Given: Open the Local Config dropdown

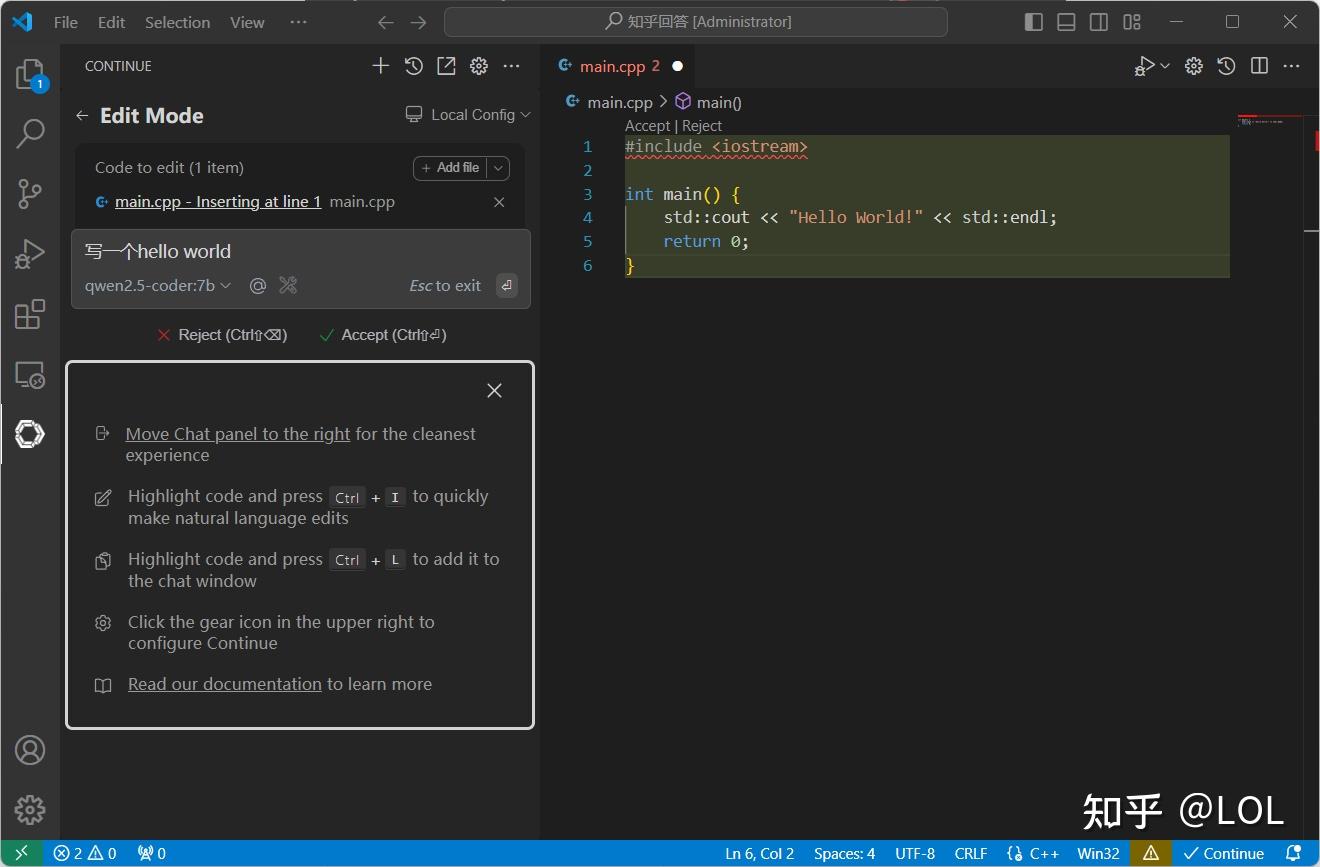Looking at the screenshot, I should click(467, 114).
